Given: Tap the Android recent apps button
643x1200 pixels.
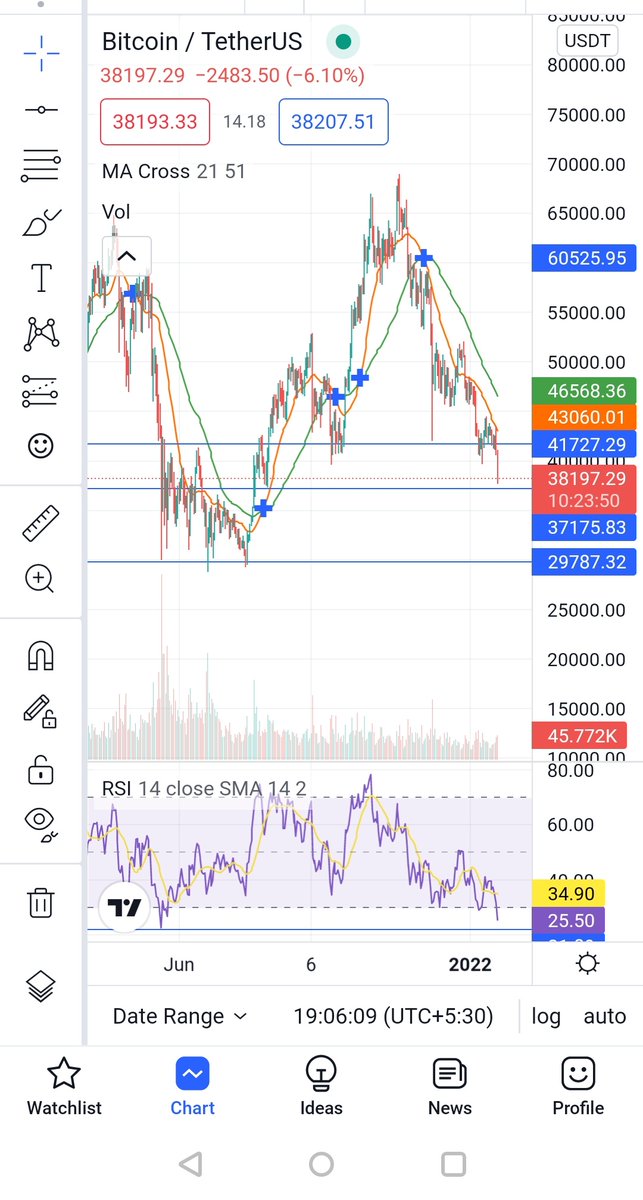Looking at the screenshot, I should point(453,1164).
